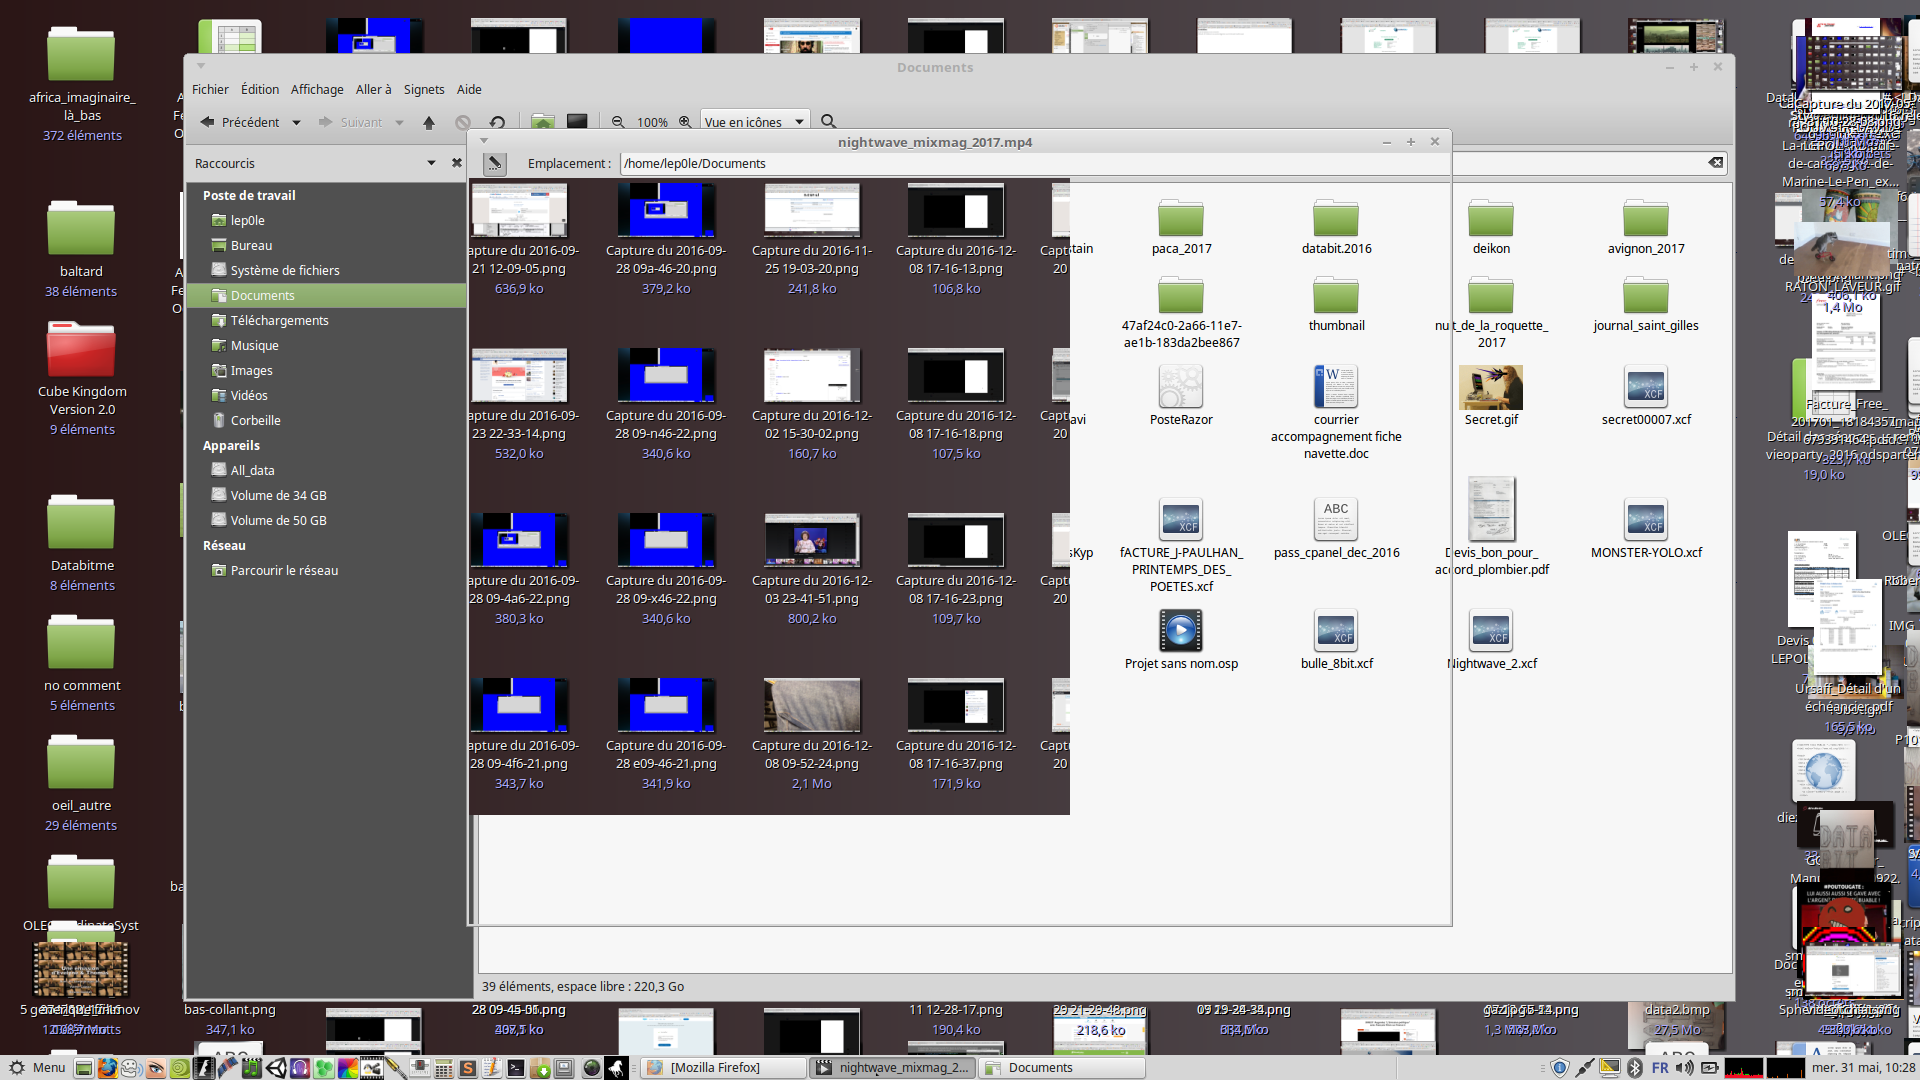
Task: Click the search magnifier icon in toolbar
Action: pyautogui.click(x=828, y=122)
